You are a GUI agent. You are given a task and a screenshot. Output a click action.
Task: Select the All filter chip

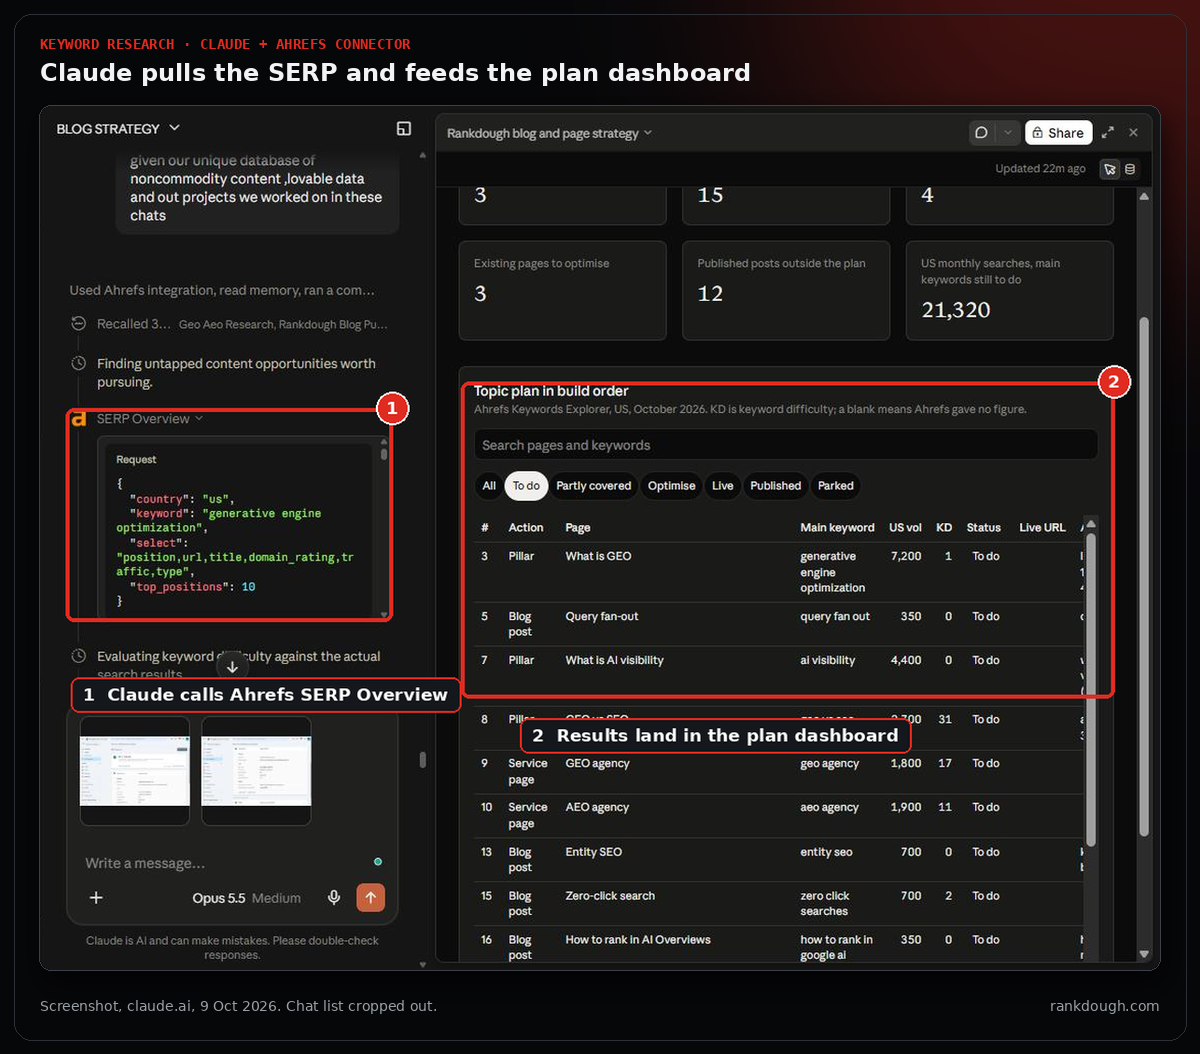[x=489, y=486]
